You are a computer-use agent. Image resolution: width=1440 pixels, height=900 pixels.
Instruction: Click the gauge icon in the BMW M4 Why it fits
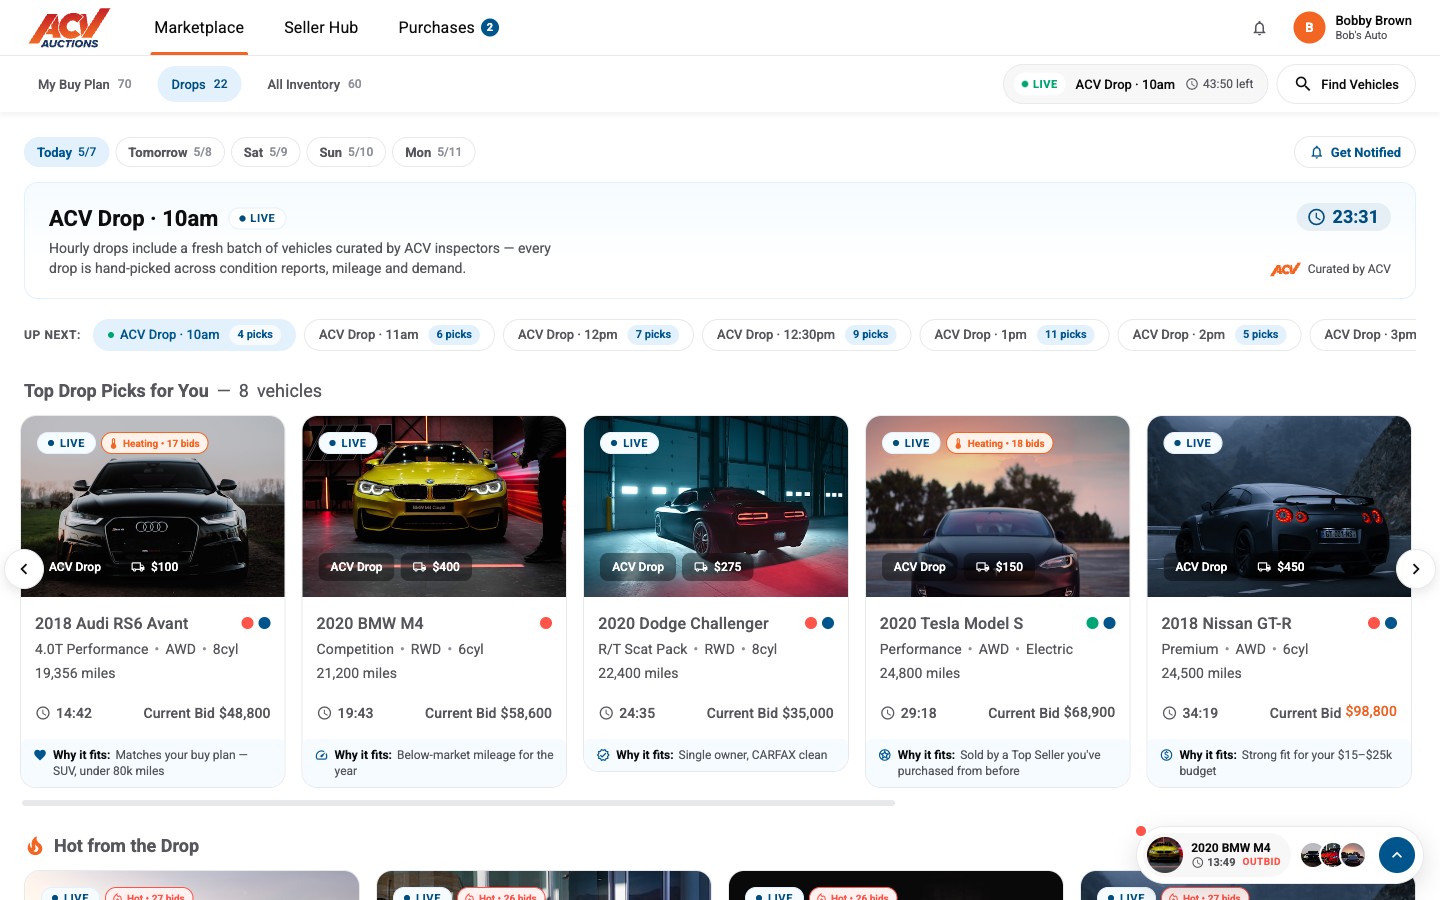[x=322, y=755]
